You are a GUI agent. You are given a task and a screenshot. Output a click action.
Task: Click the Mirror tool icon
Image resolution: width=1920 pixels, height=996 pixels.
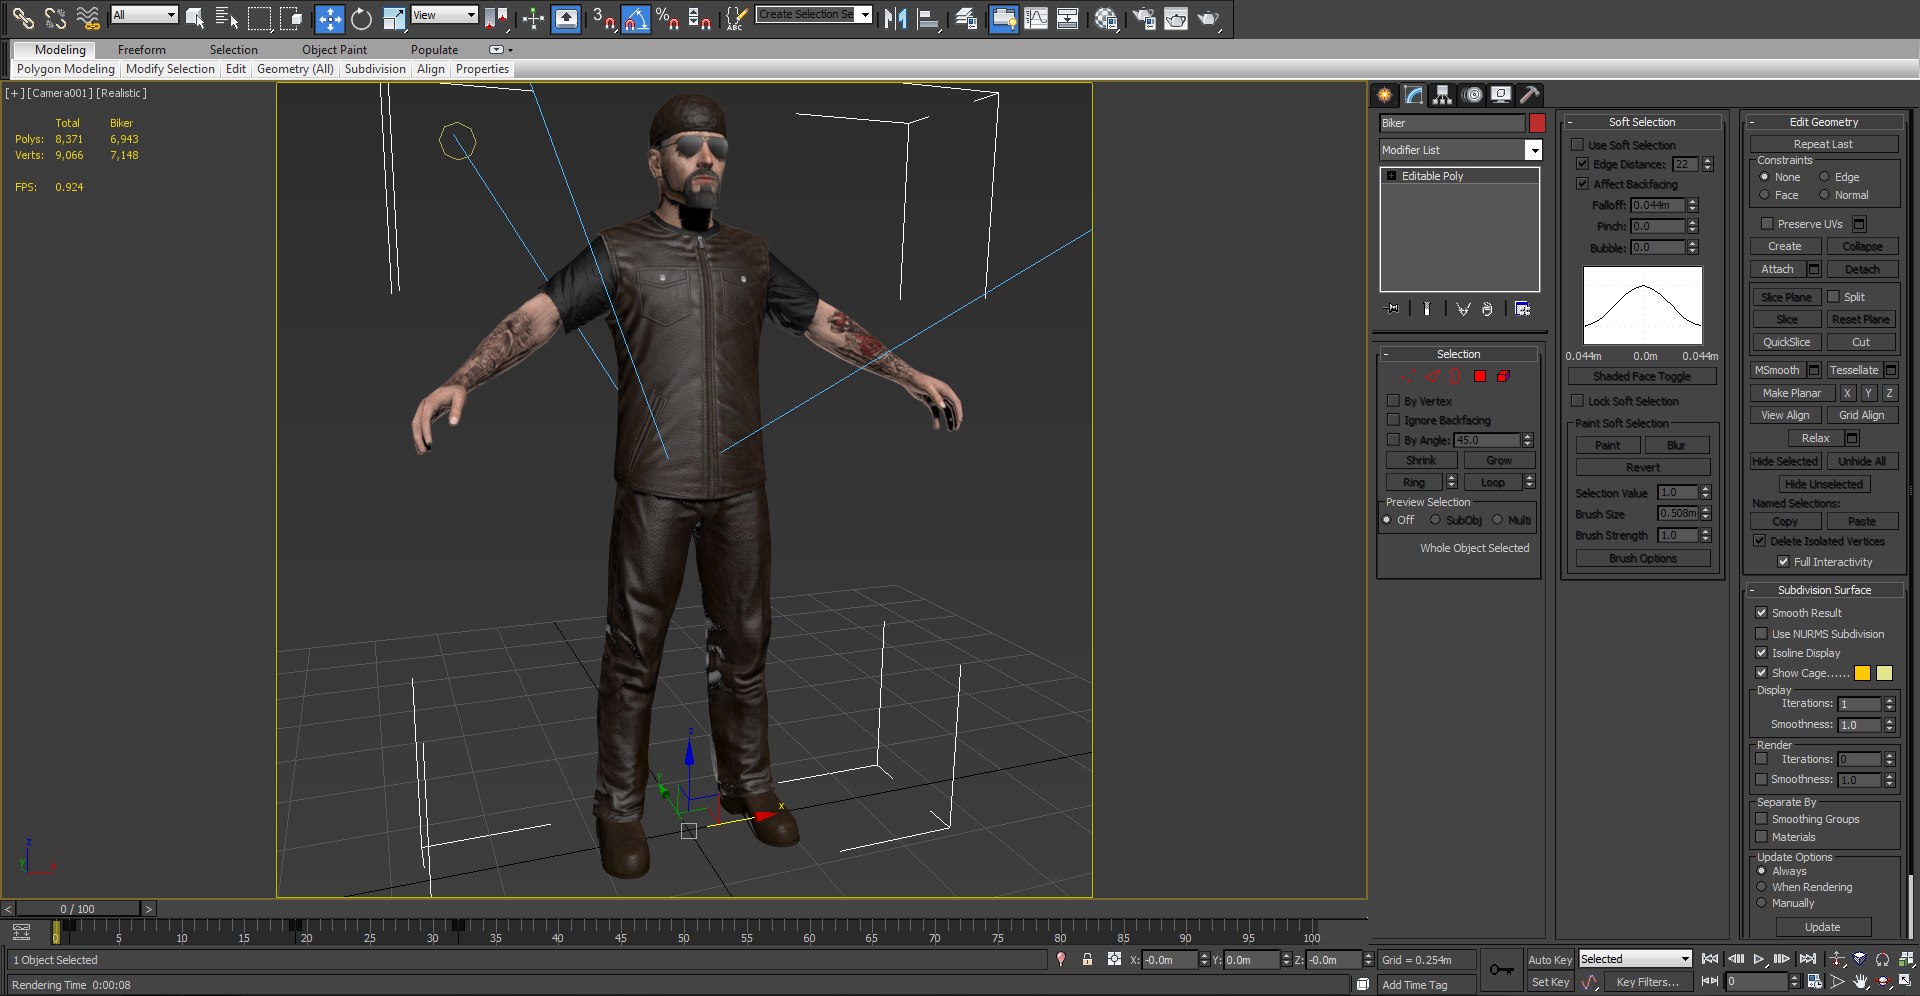click(895, 17)
